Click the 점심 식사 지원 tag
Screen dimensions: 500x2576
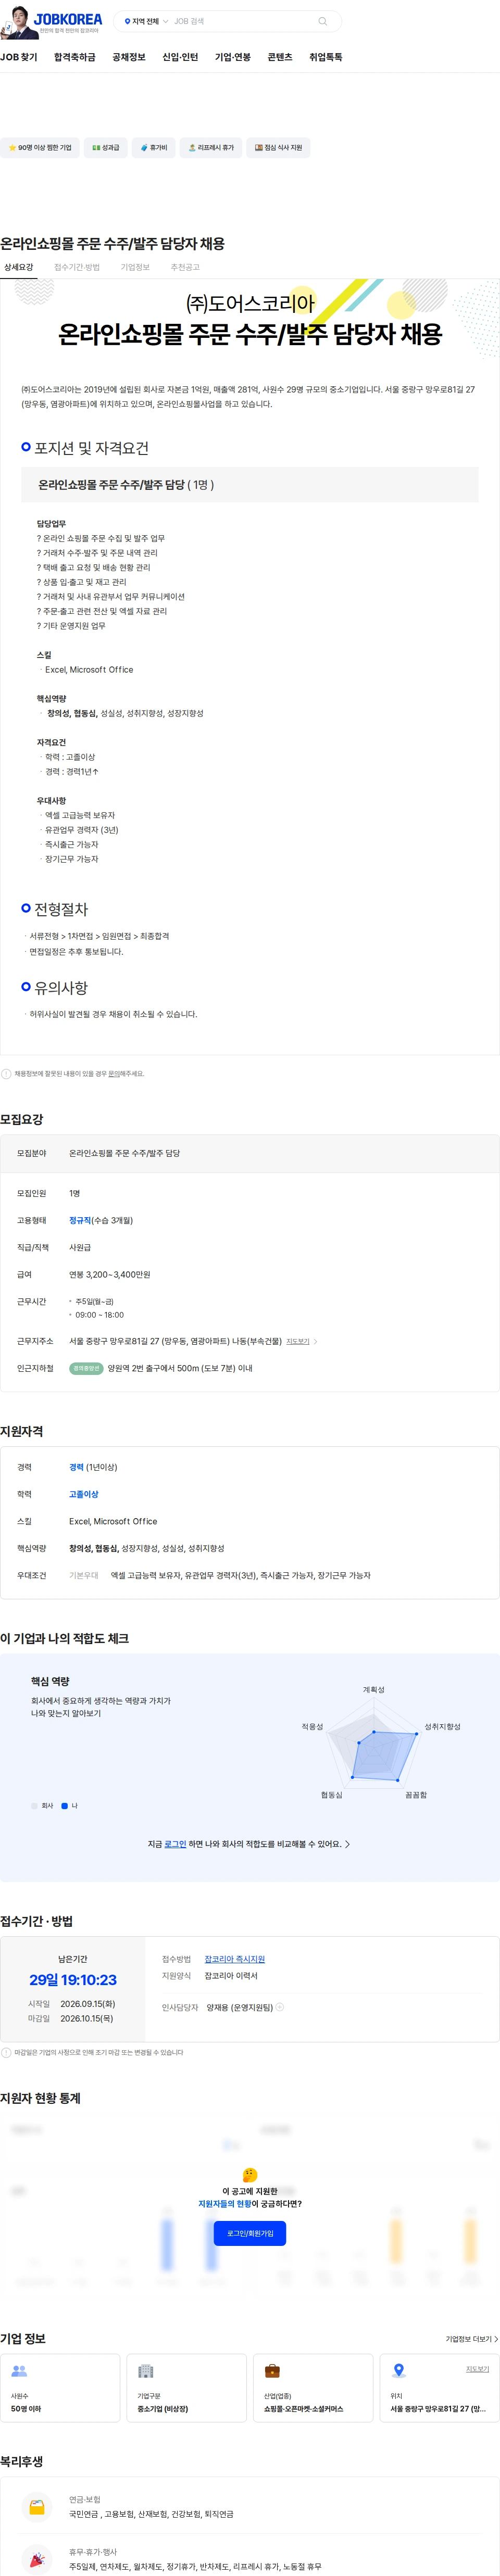pyautogui.click(x=278, y=148)
